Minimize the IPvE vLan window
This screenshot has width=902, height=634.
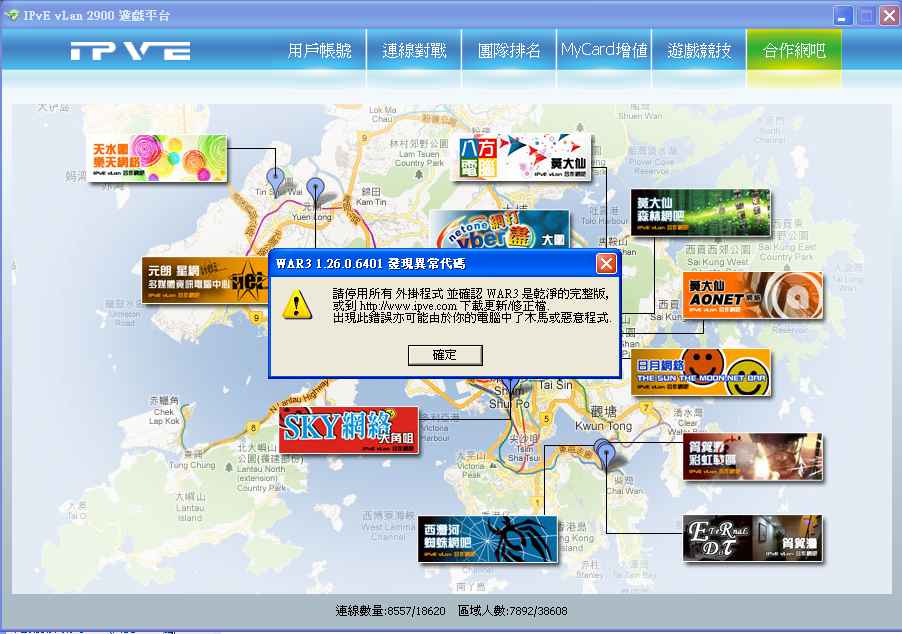tap(843, 16)
